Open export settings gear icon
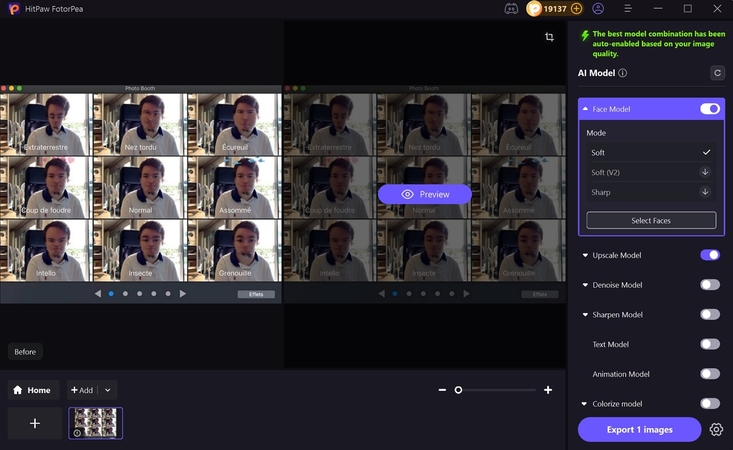This screenshot has width=733, height=450. 716,429
